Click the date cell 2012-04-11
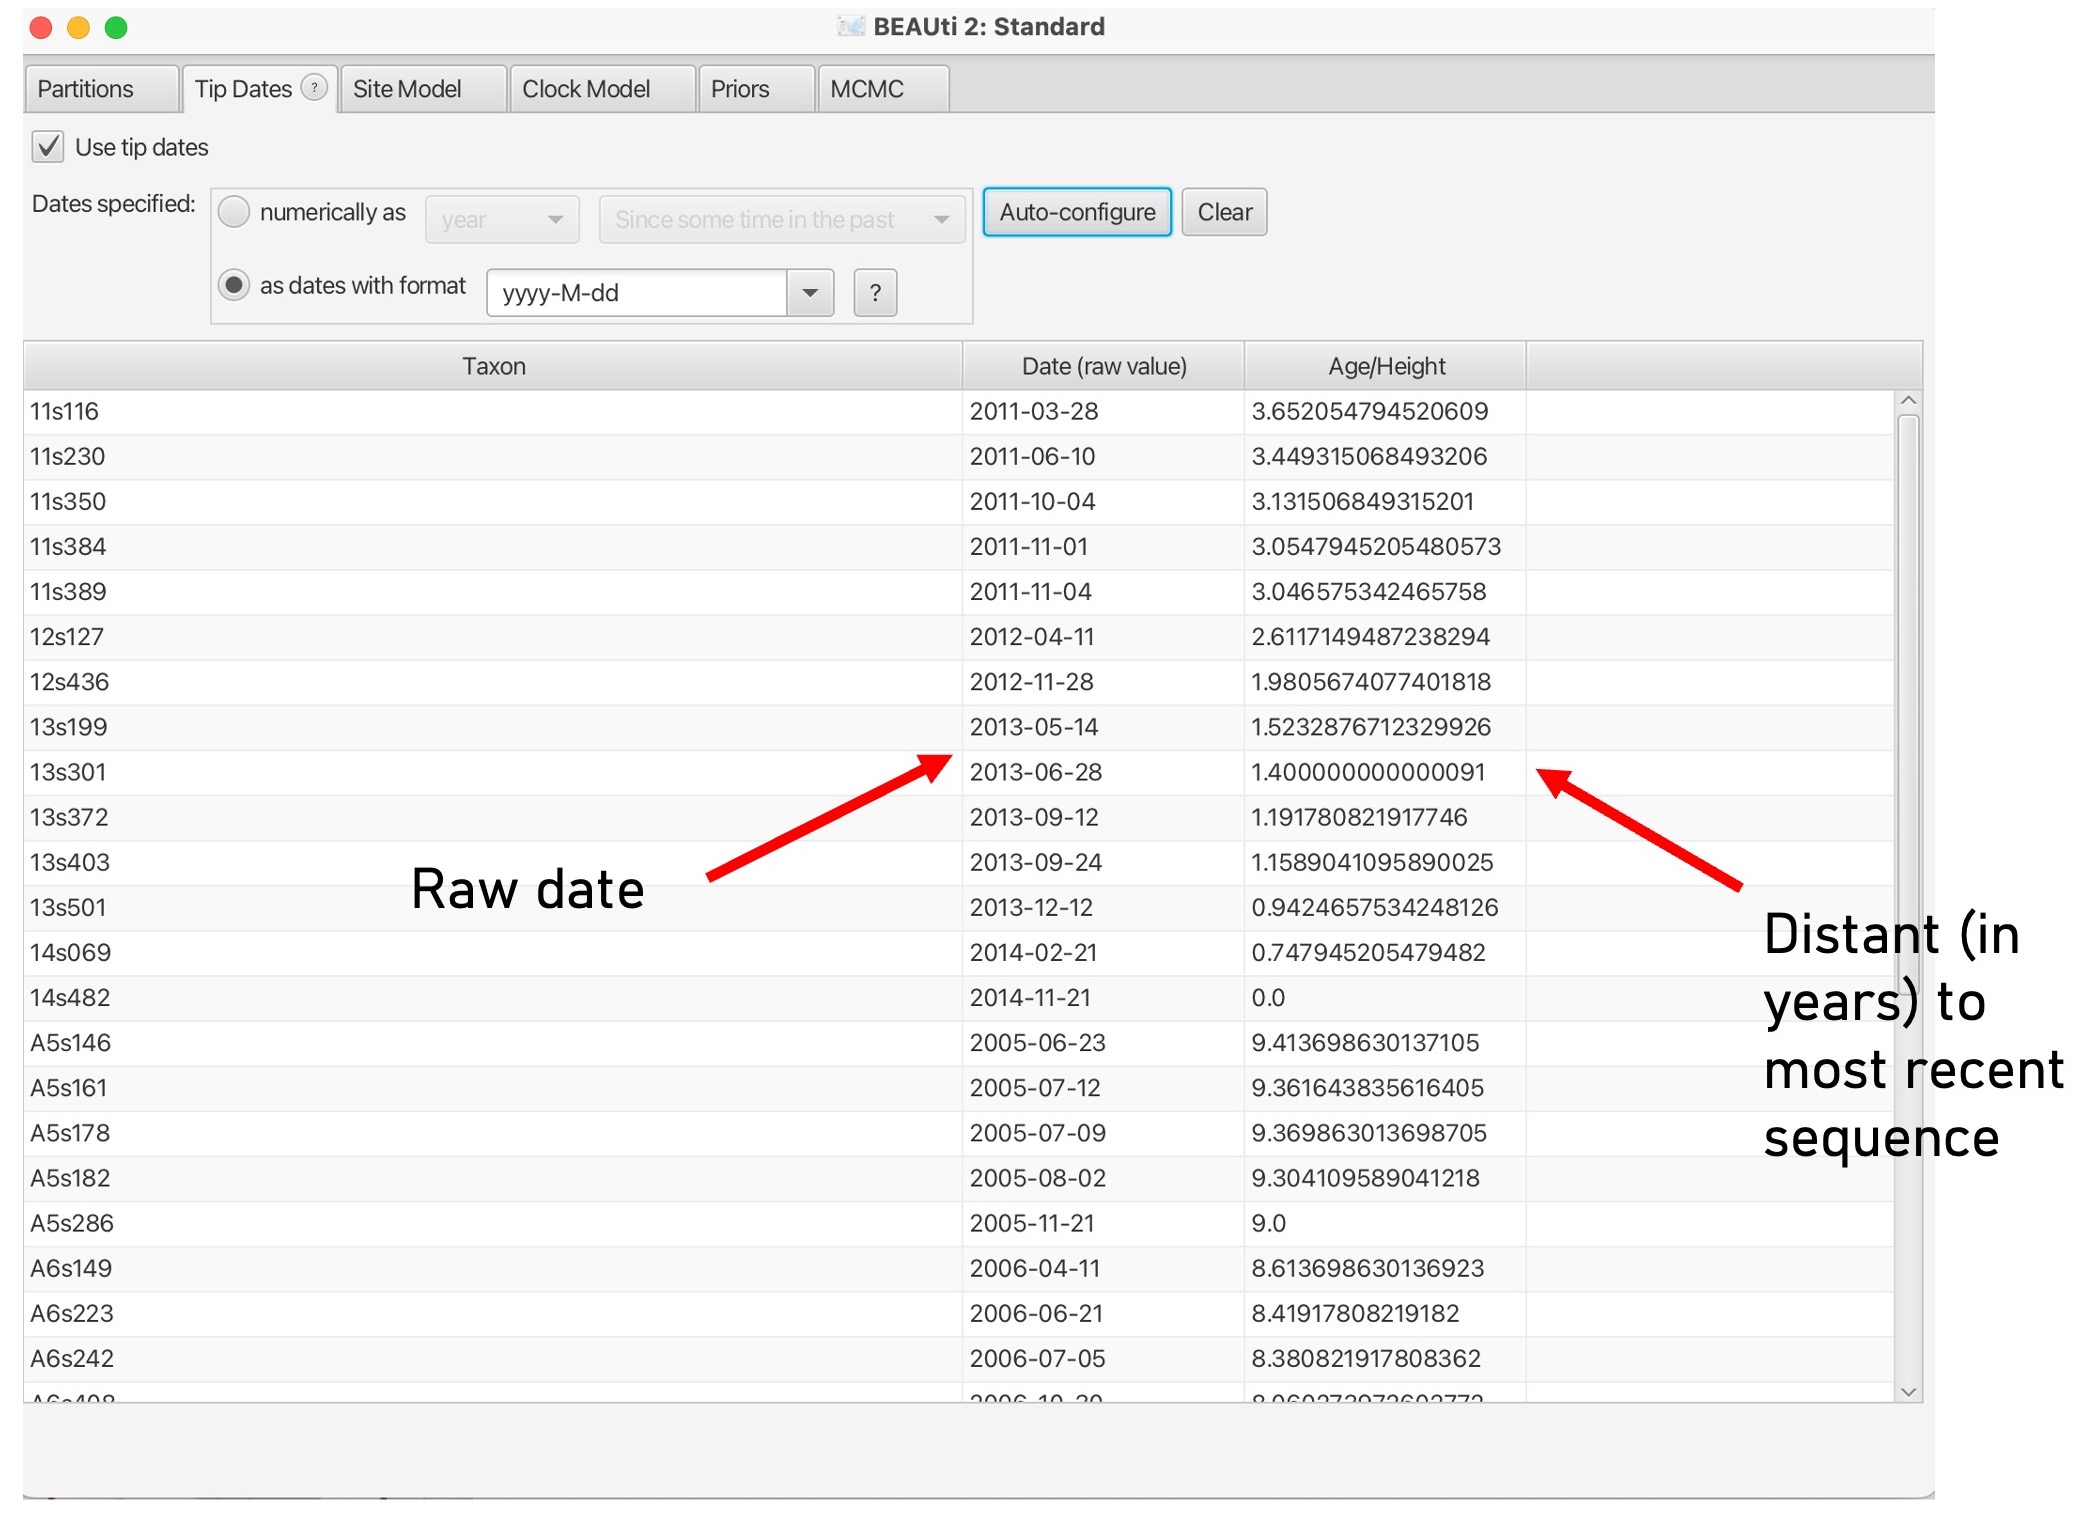 (1104, 637)
